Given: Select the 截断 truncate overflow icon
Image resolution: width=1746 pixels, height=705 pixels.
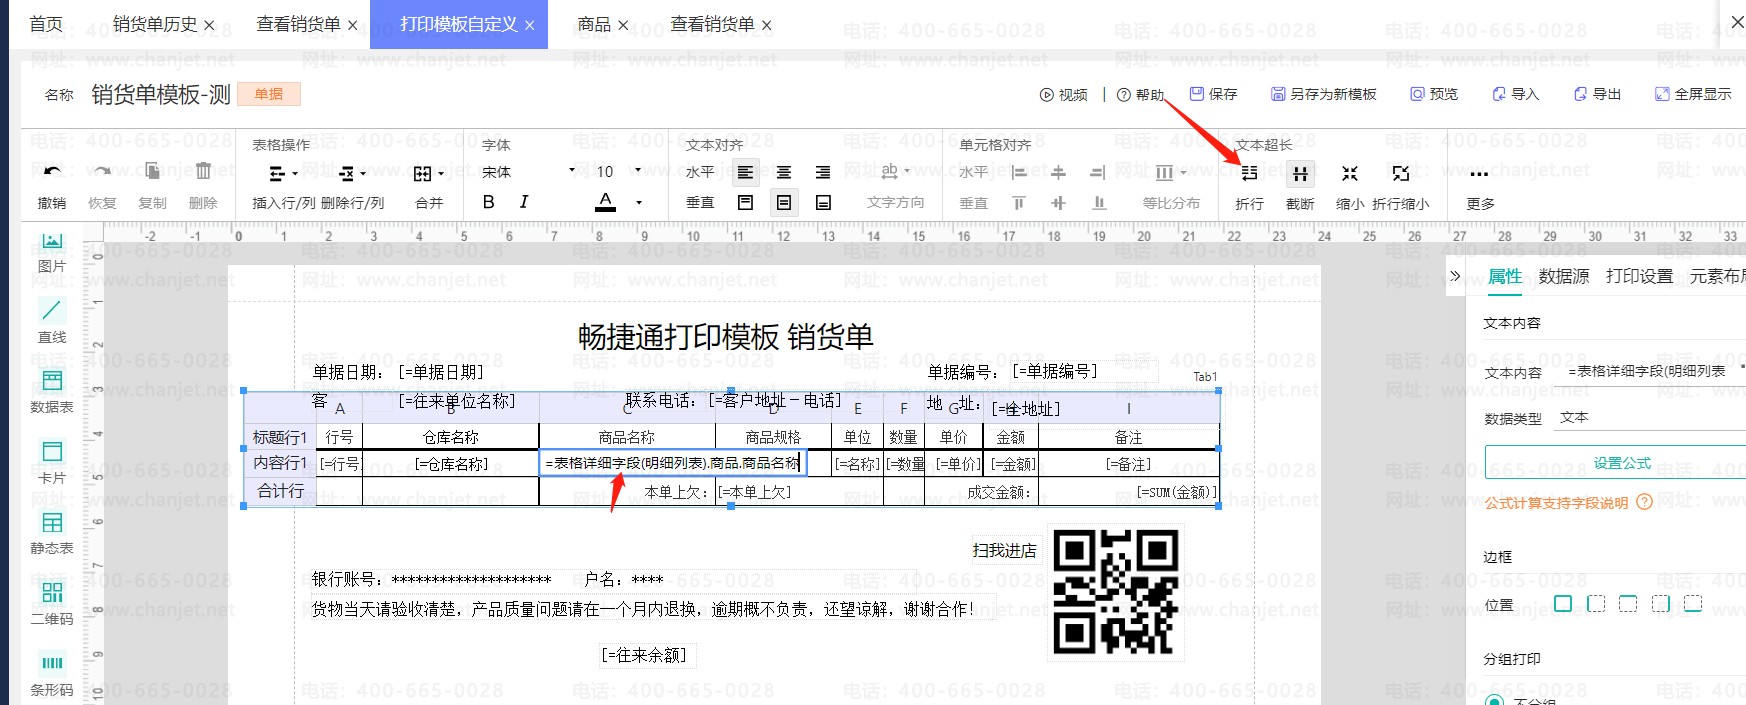Looking at the screenshot, I should (1300, 174).
